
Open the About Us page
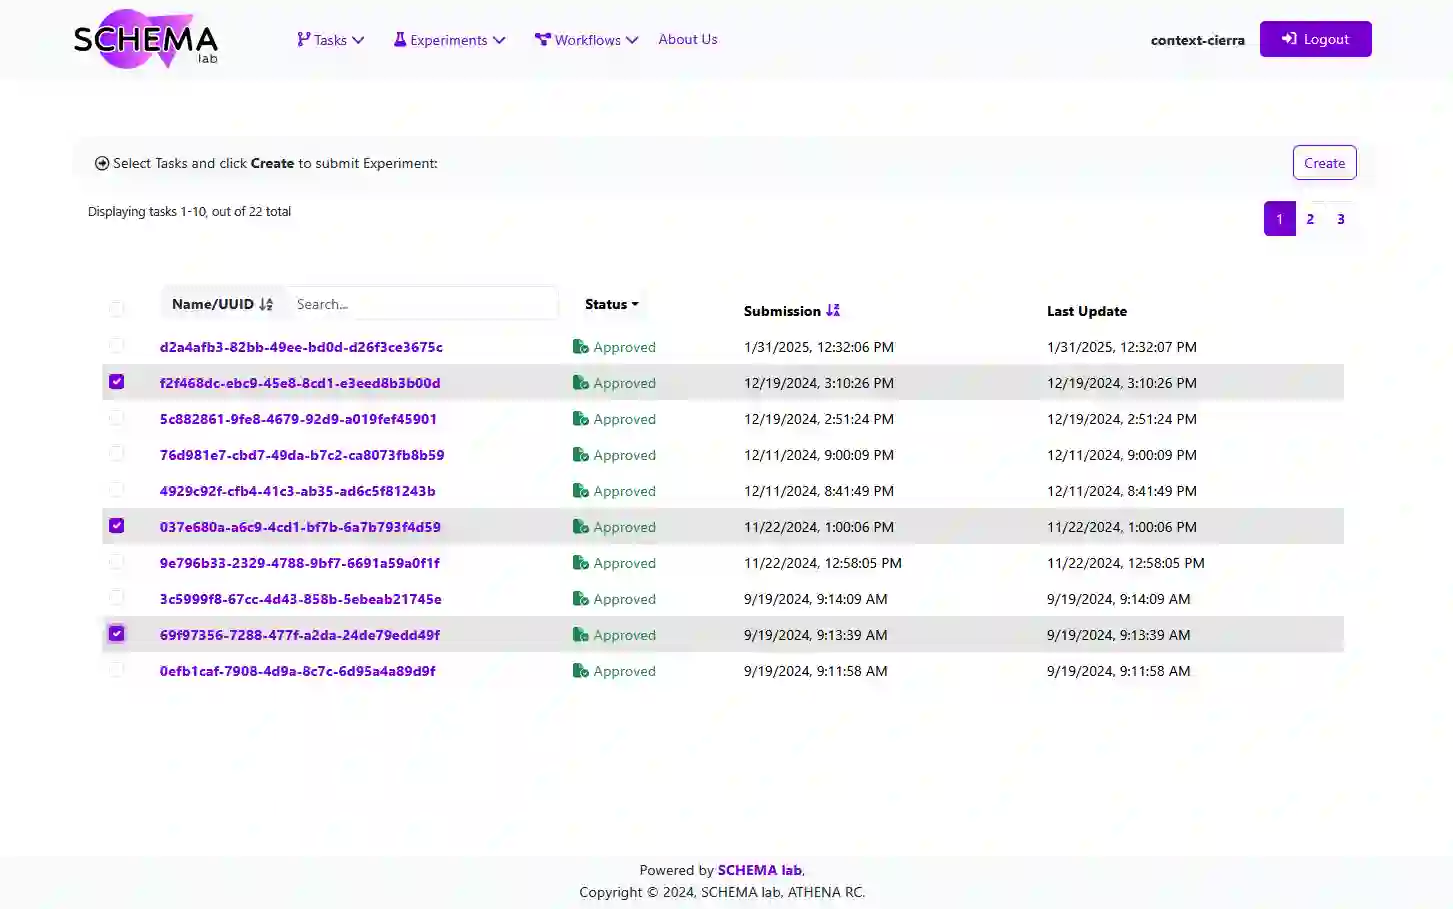point(687,39)
